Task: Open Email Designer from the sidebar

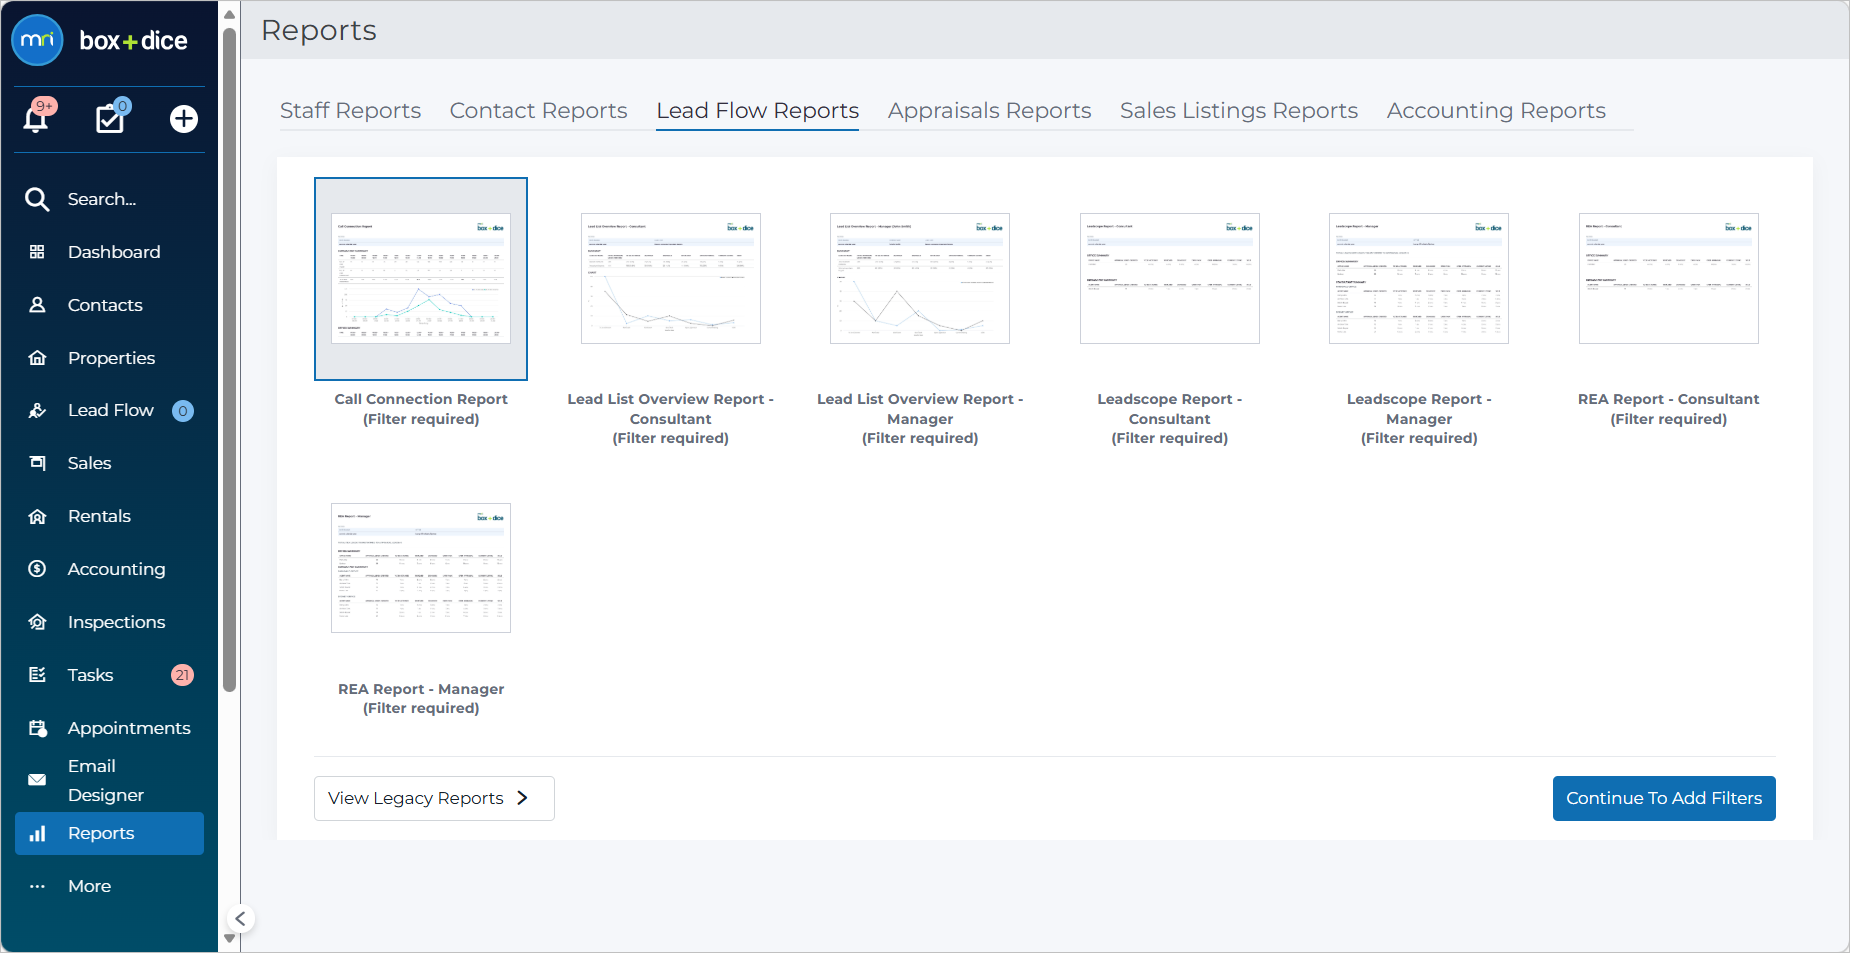Action: point(110,780)
